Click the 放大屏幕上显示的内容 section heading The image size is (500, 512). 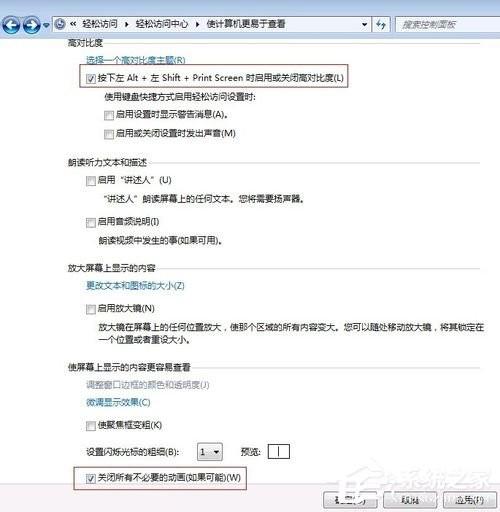pyautogui.click(x=112, y=268)
